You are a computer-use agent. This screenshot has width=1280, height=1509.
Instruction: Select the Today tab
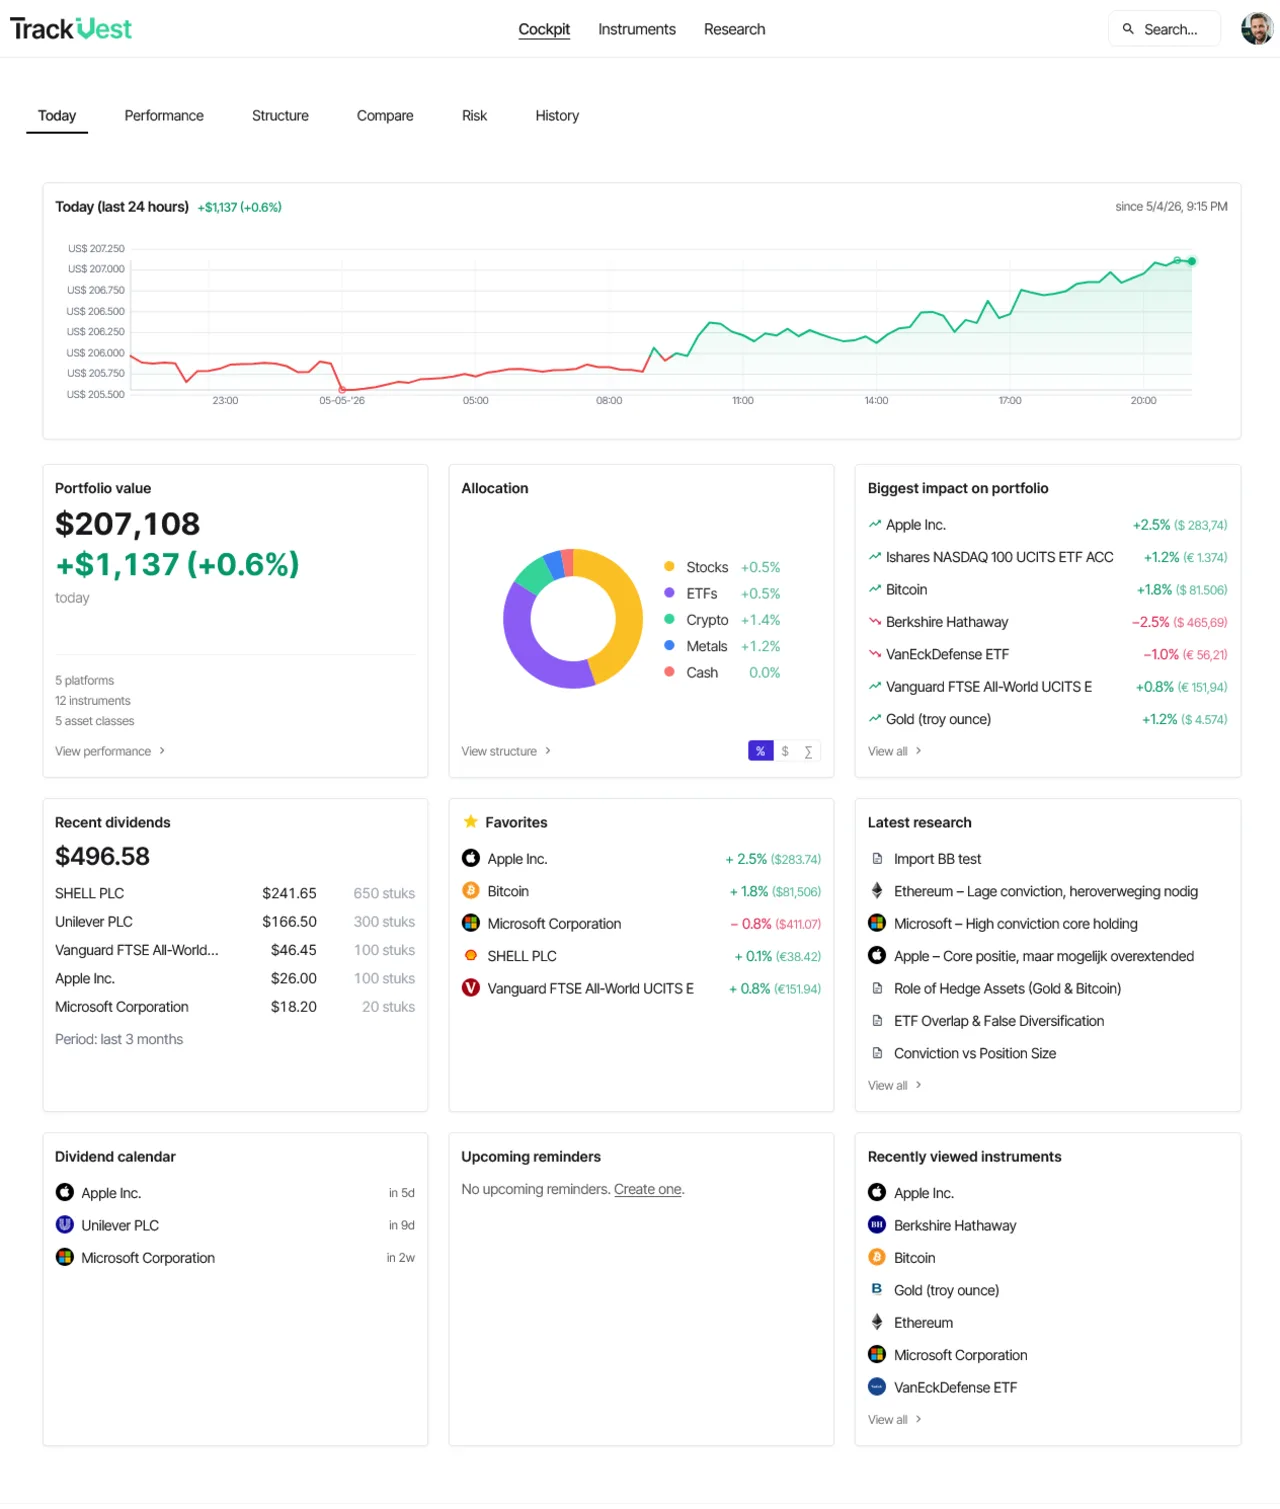(57, 116)
